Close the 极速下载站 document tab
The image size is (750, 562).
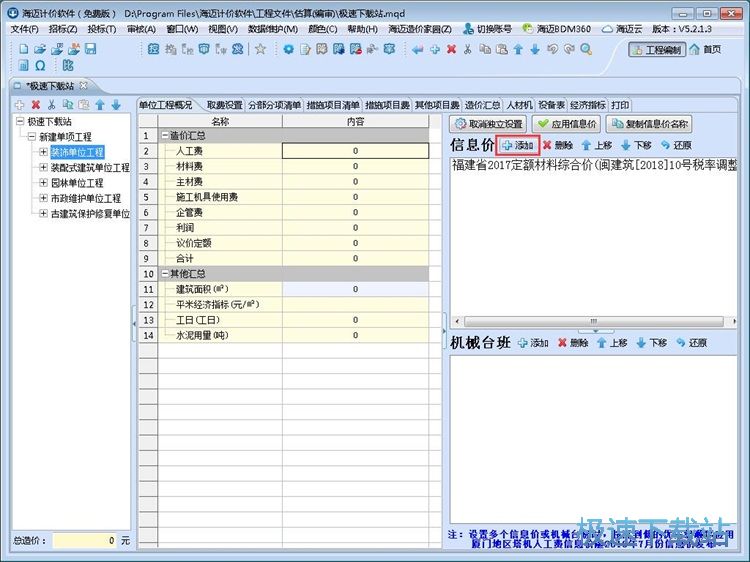tap(83, 86)
